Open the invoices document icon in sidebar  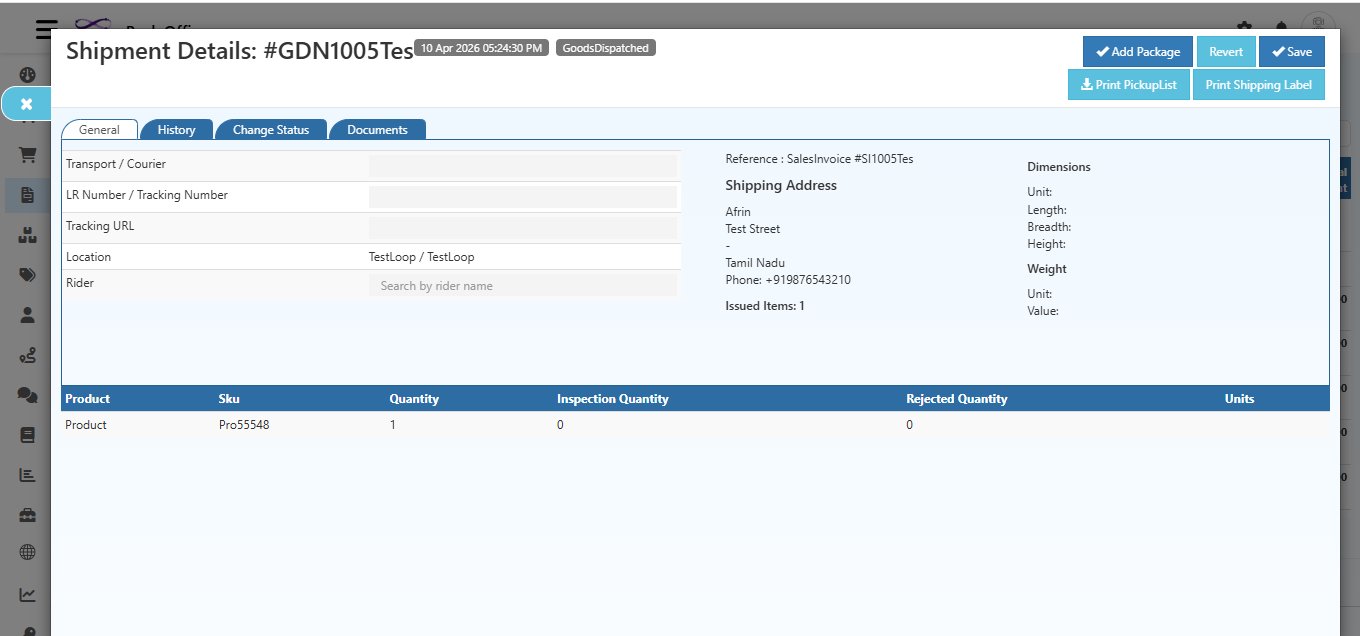[27, 194]
